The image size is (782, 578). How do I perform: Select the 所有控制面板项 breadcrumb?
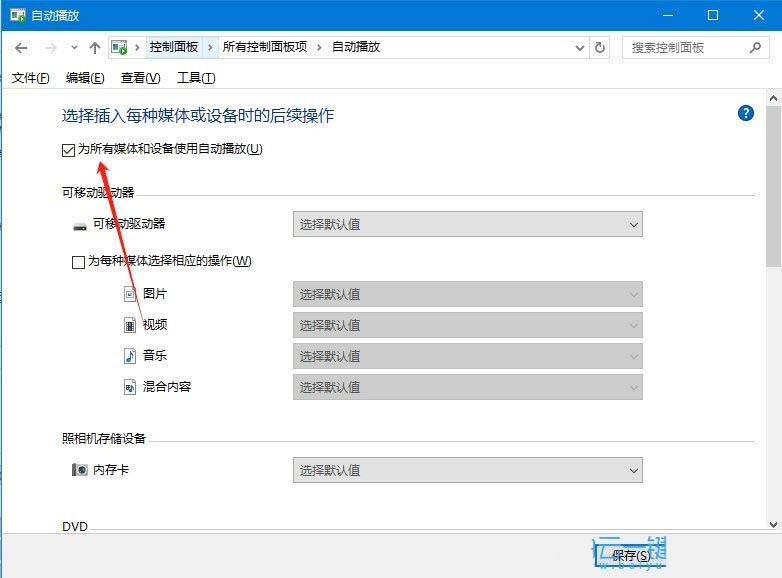click(x=265, y=47)
